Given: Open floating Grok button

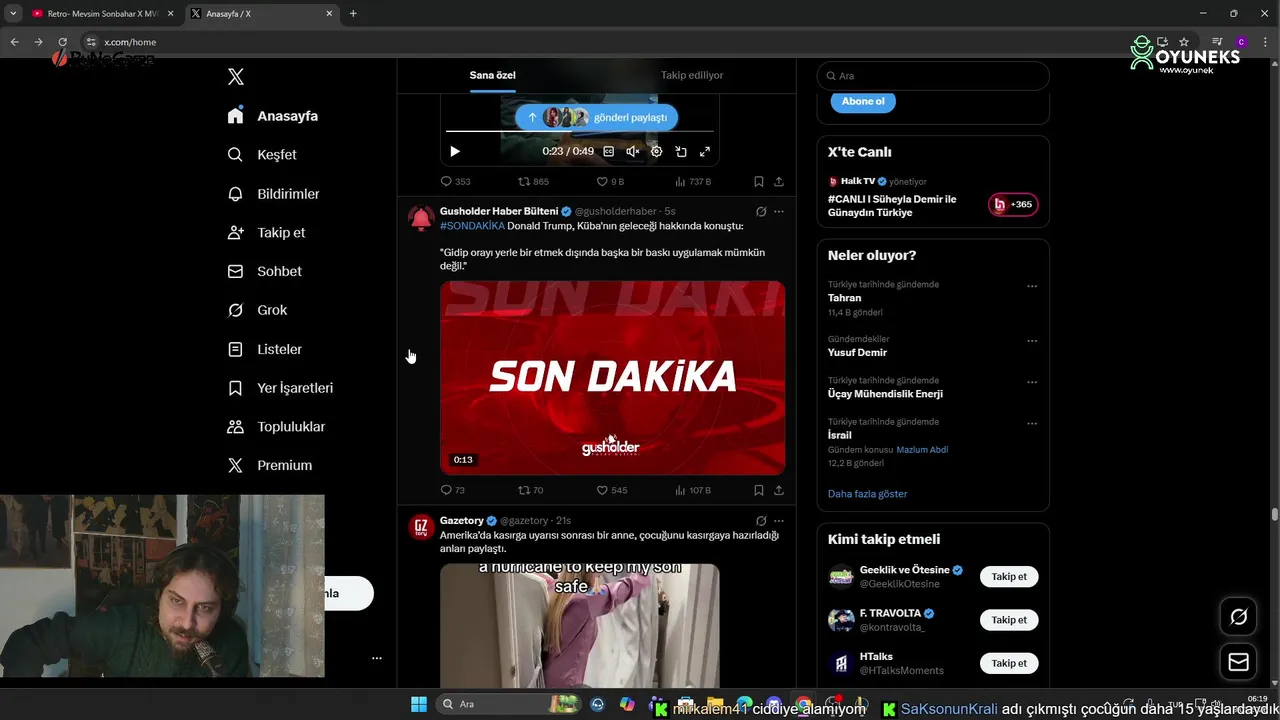Looking at the screenshot, I should 1238,617.
